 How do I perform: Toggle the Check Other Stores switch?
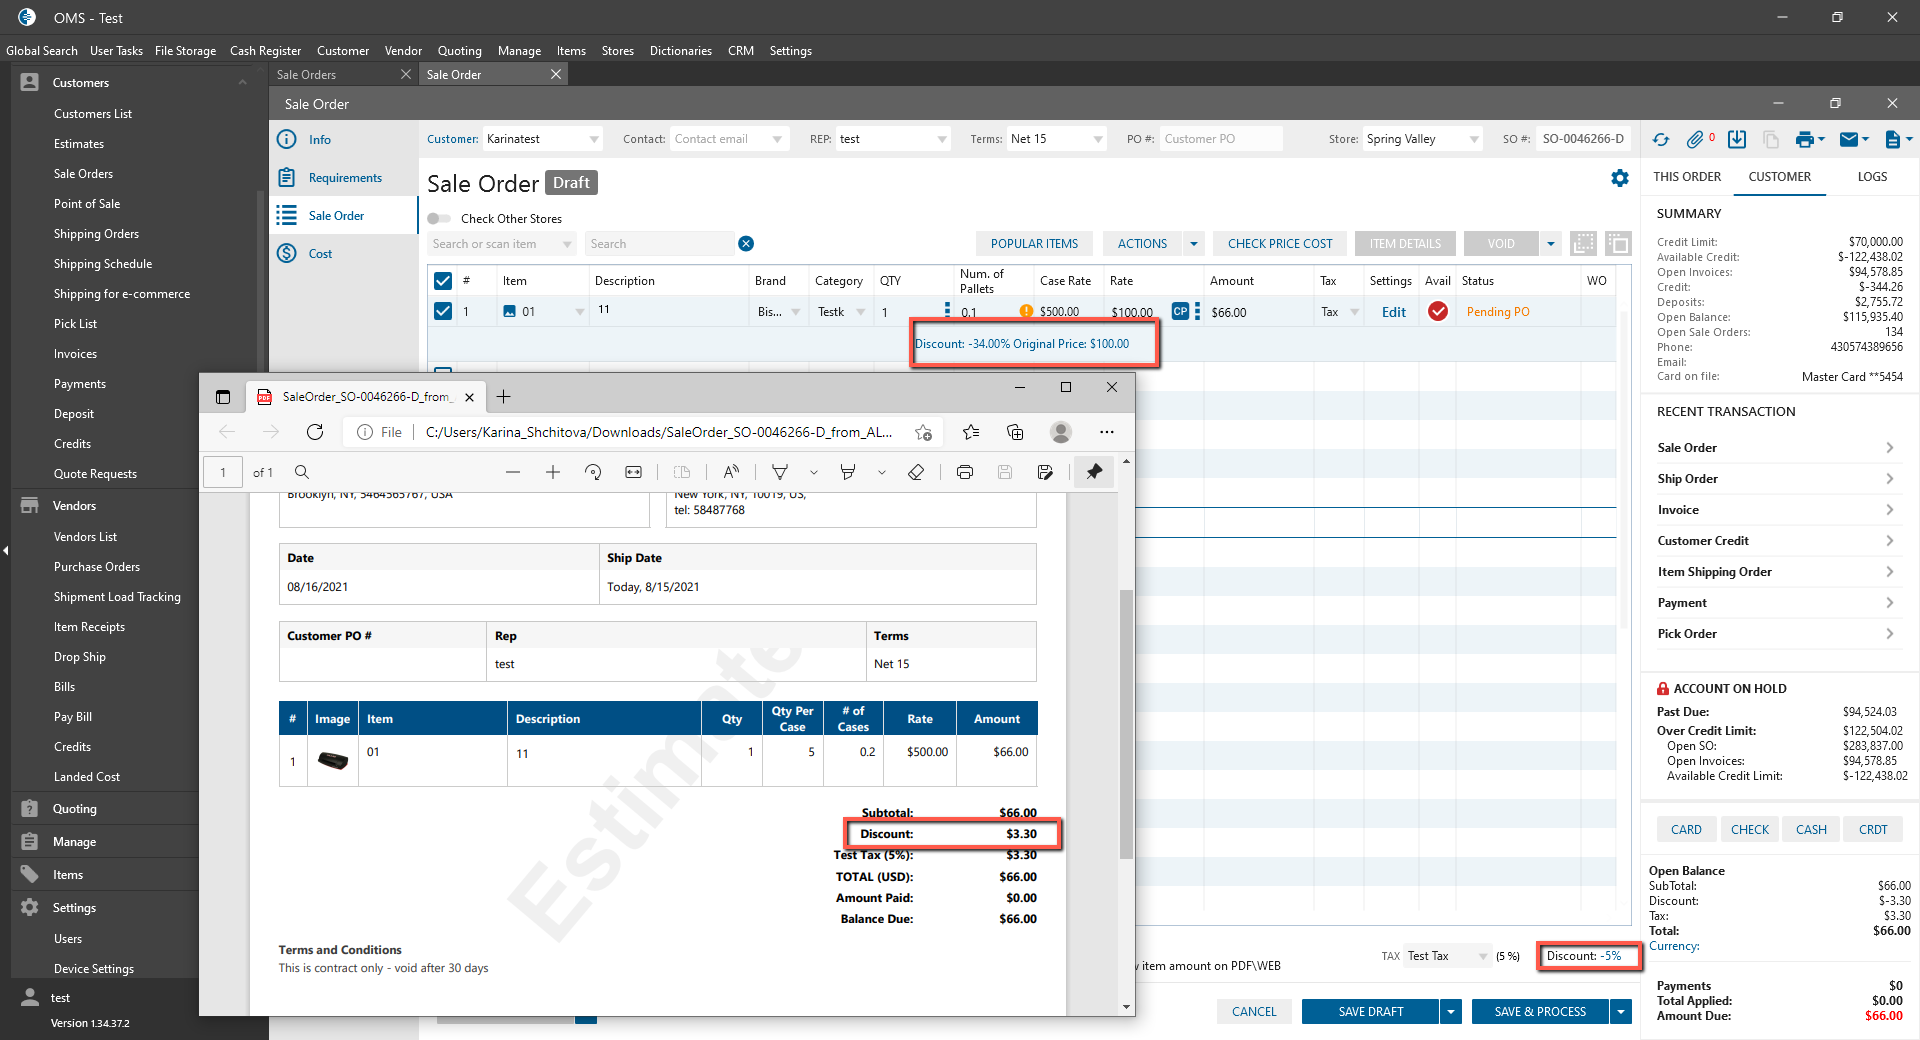(439, 219)
